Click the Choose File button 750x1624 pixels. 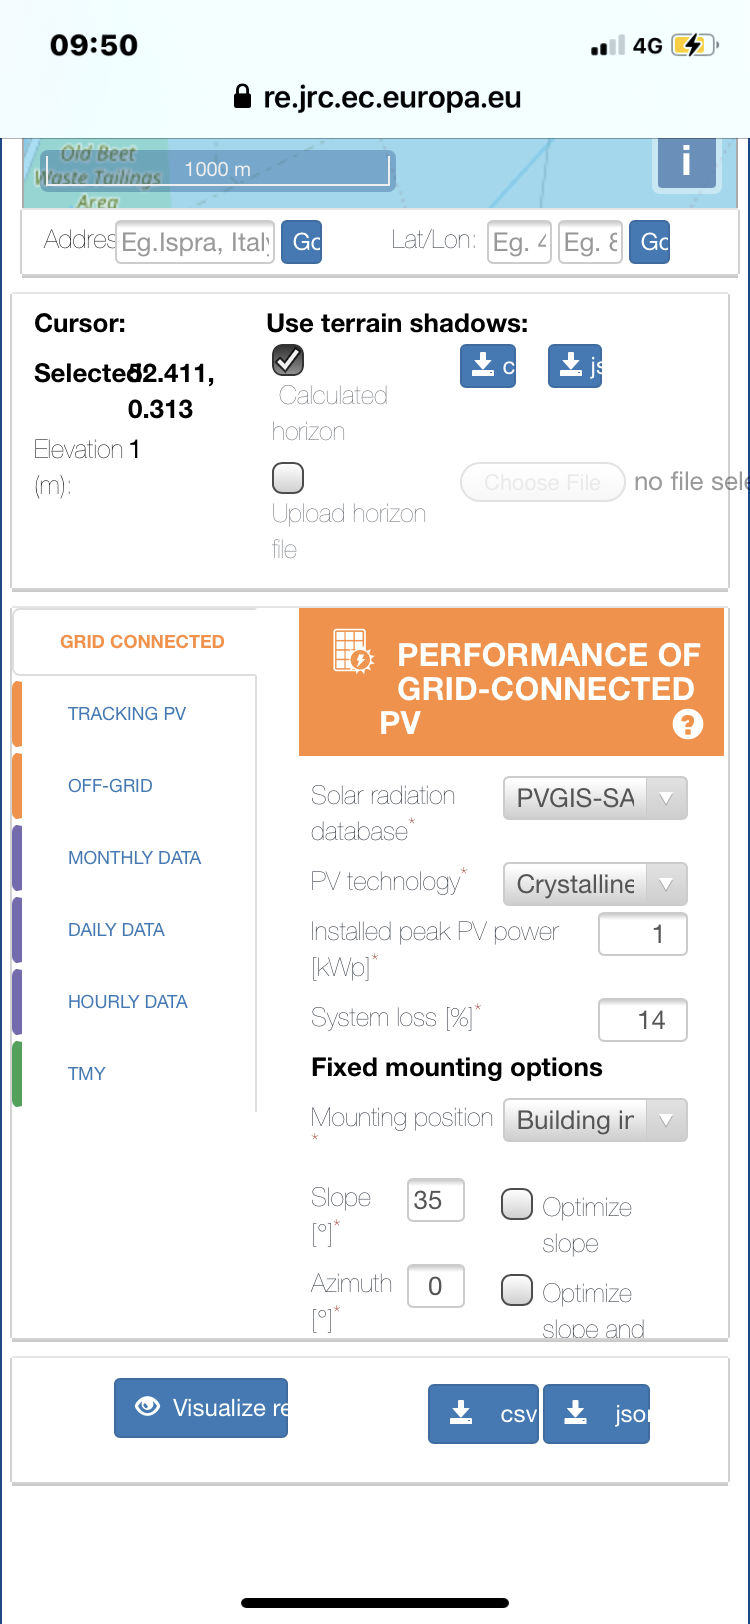[x=543, y=483]
